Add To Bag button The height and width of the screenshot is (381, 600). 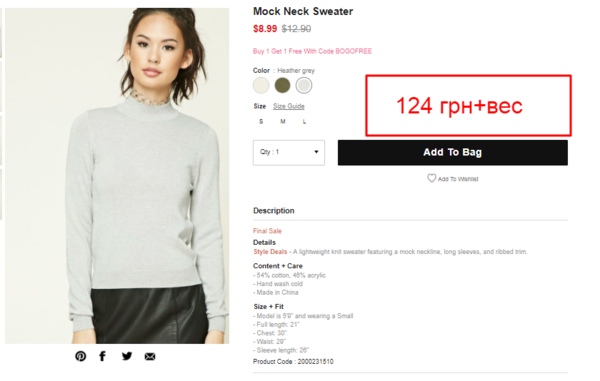[453, 153]
